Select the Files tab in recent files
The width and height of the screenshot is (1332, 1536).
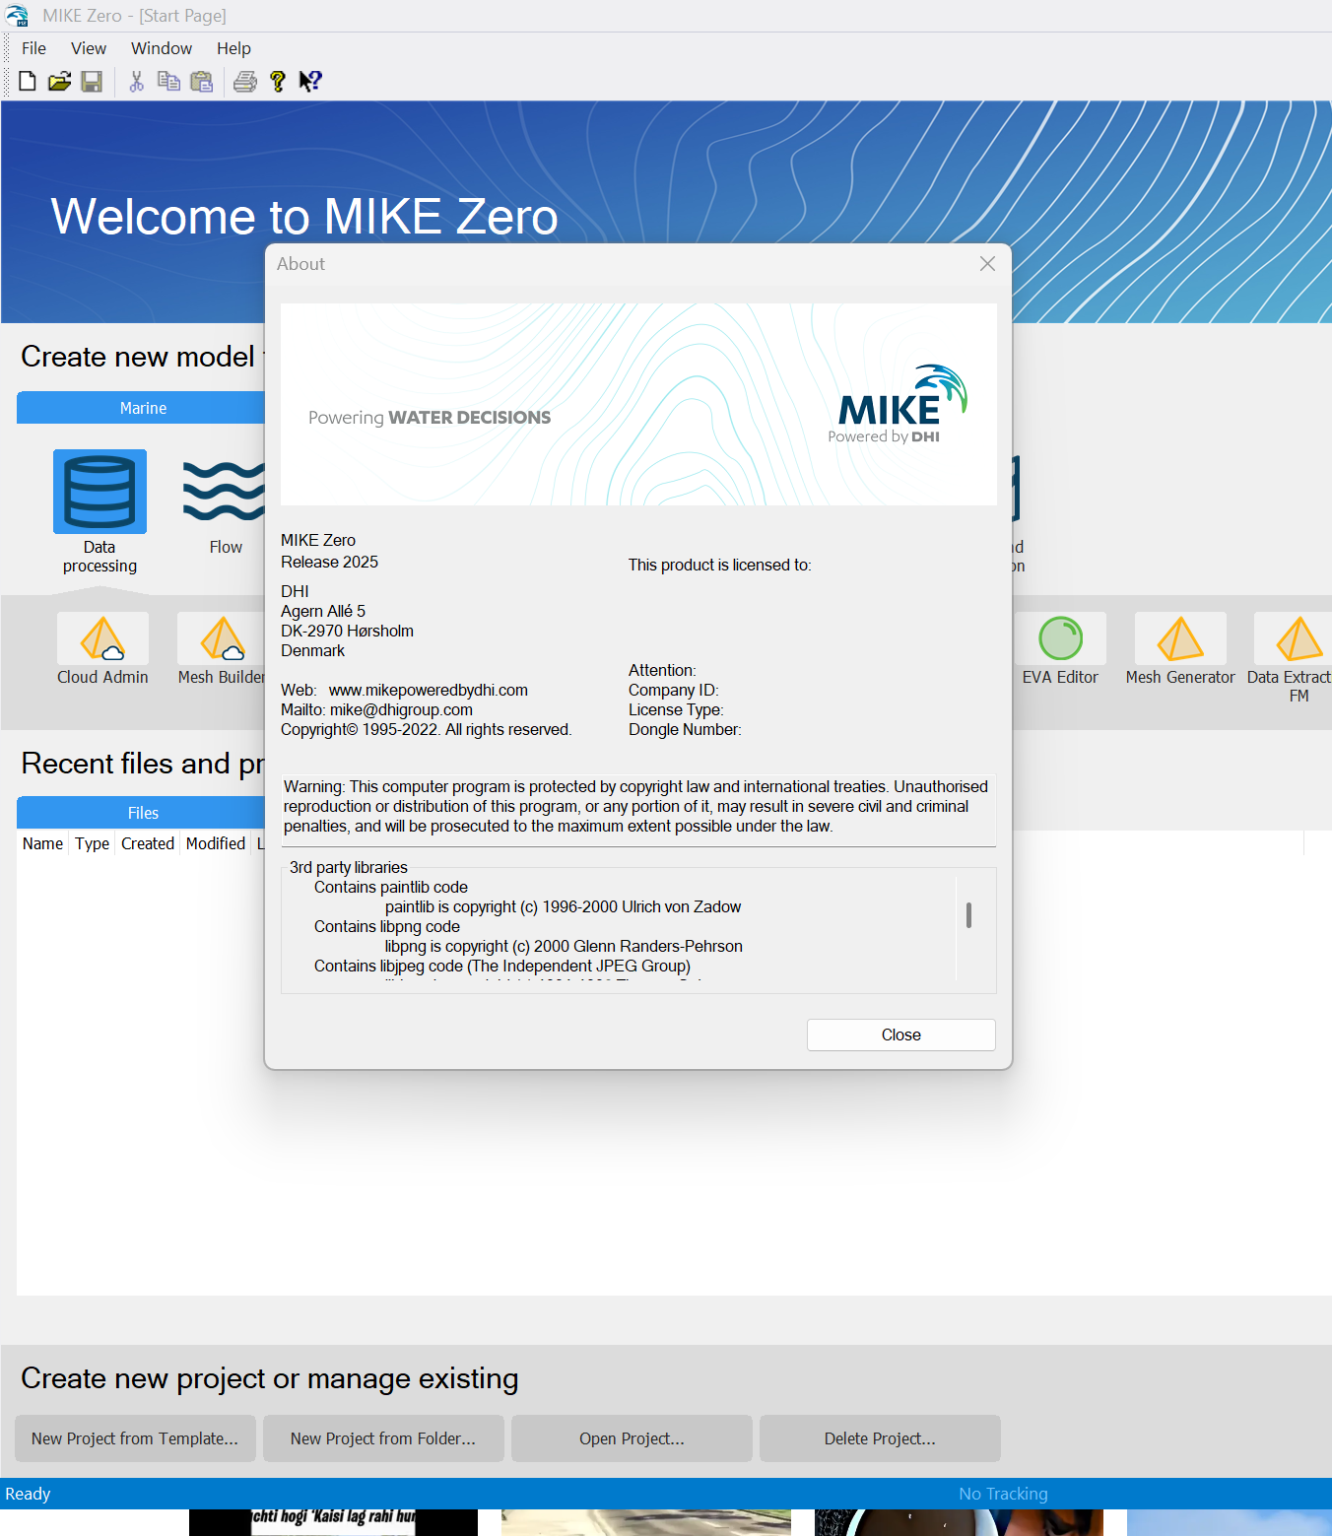(143, 813)
